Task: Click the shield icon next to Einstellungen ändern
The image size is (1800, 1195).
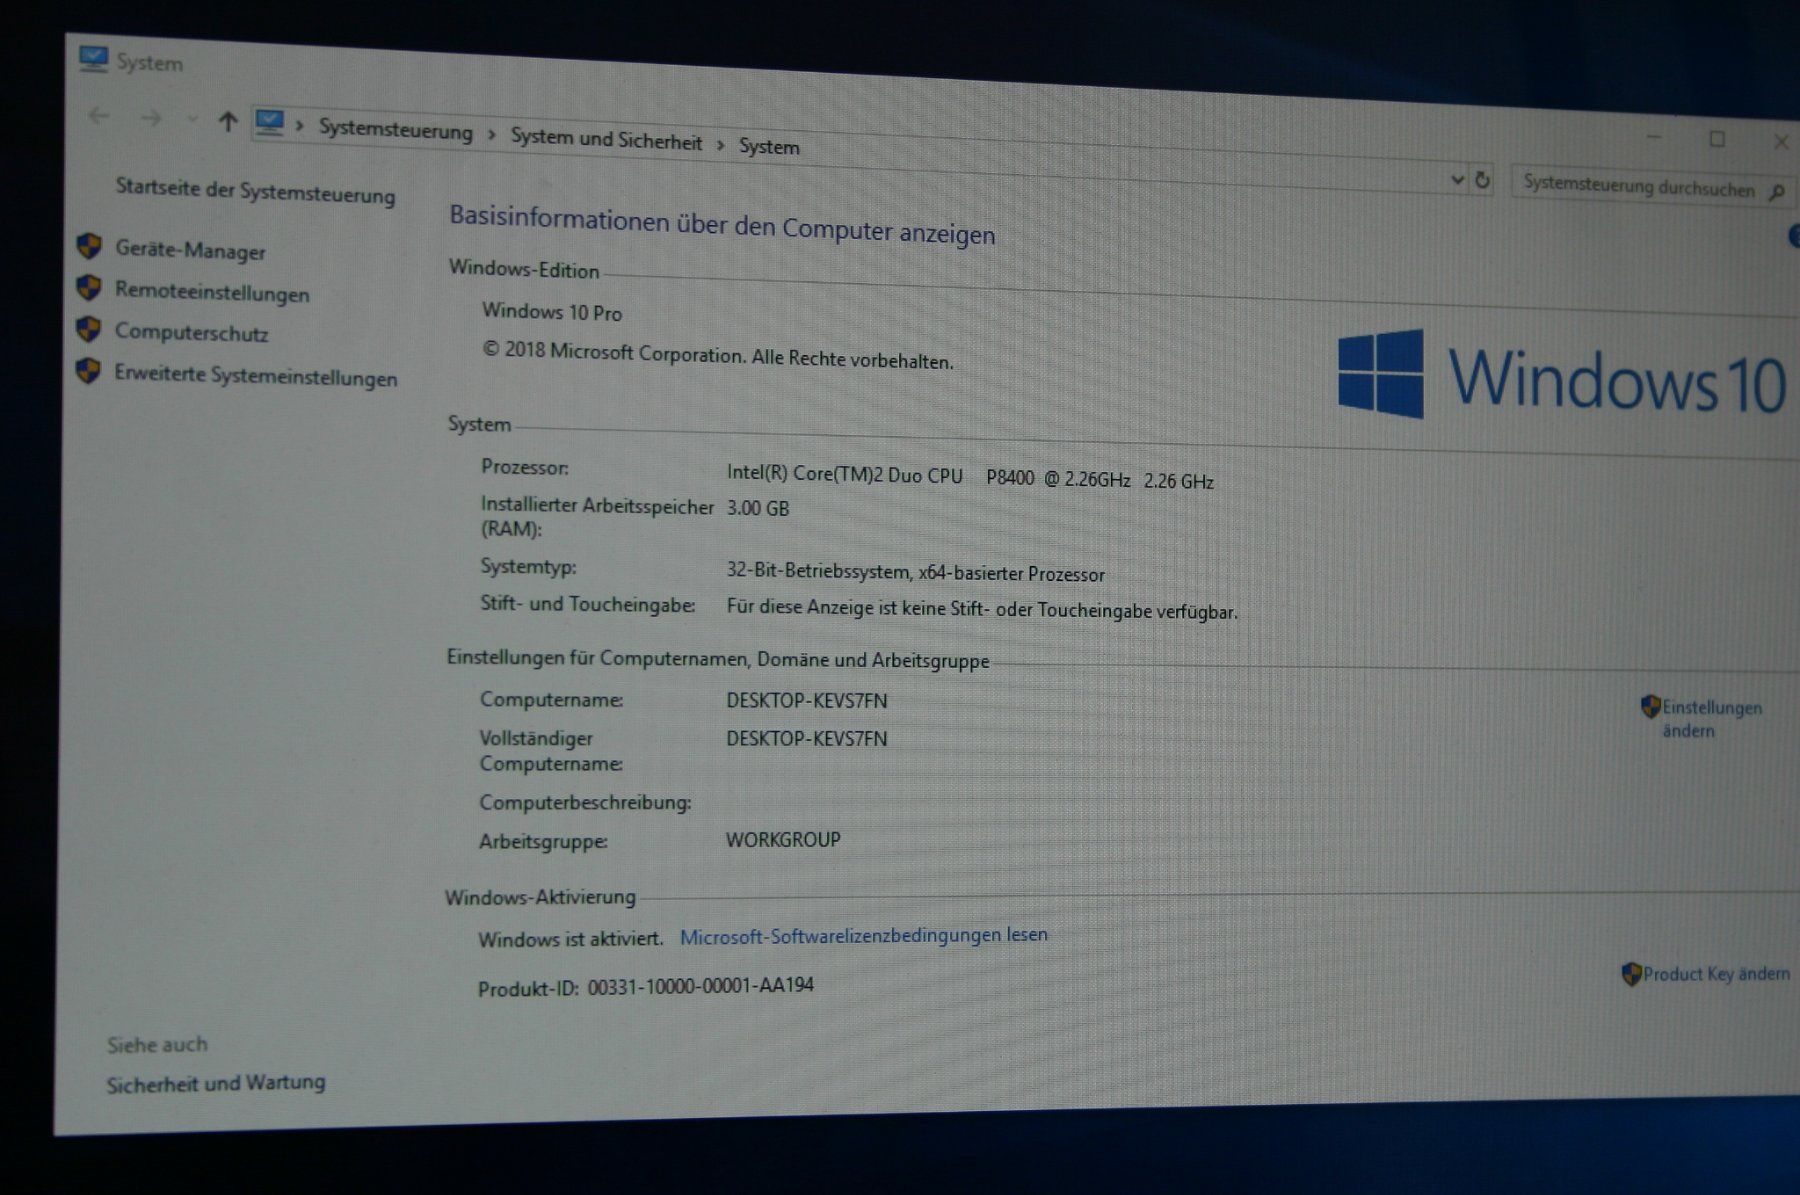Action: pos(1651,707)
